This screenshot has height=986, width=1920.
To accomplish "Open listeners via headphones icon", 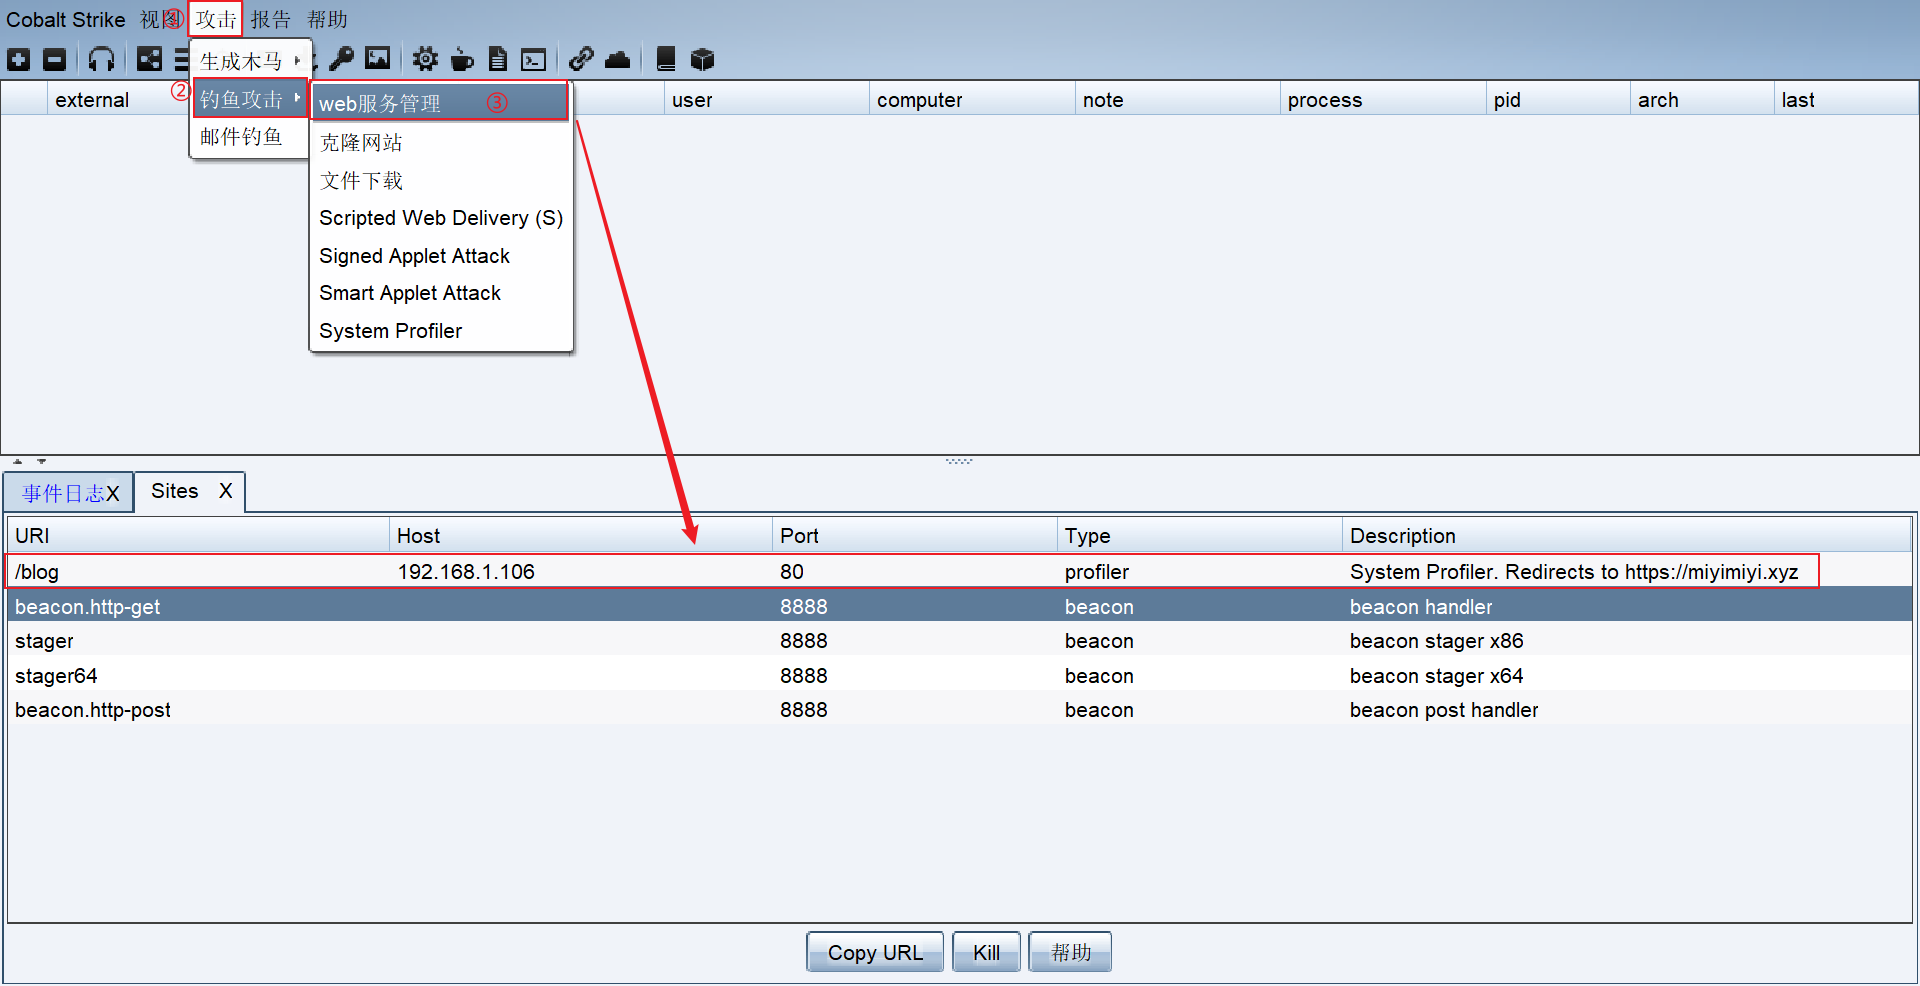I will [101, 60].
